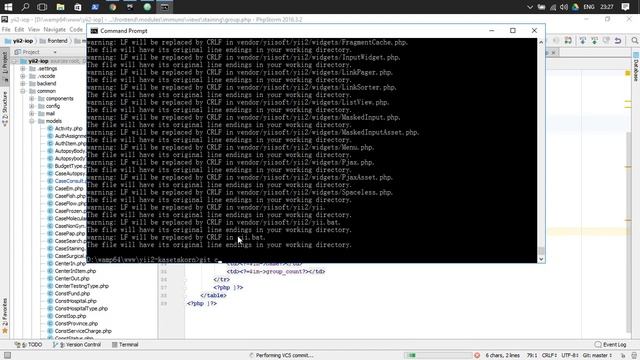The width and height of the screenshot is (640, 360).
Task: Click the VCS commit progress bar
Action: pyautogui.click(x=438, y=356)
